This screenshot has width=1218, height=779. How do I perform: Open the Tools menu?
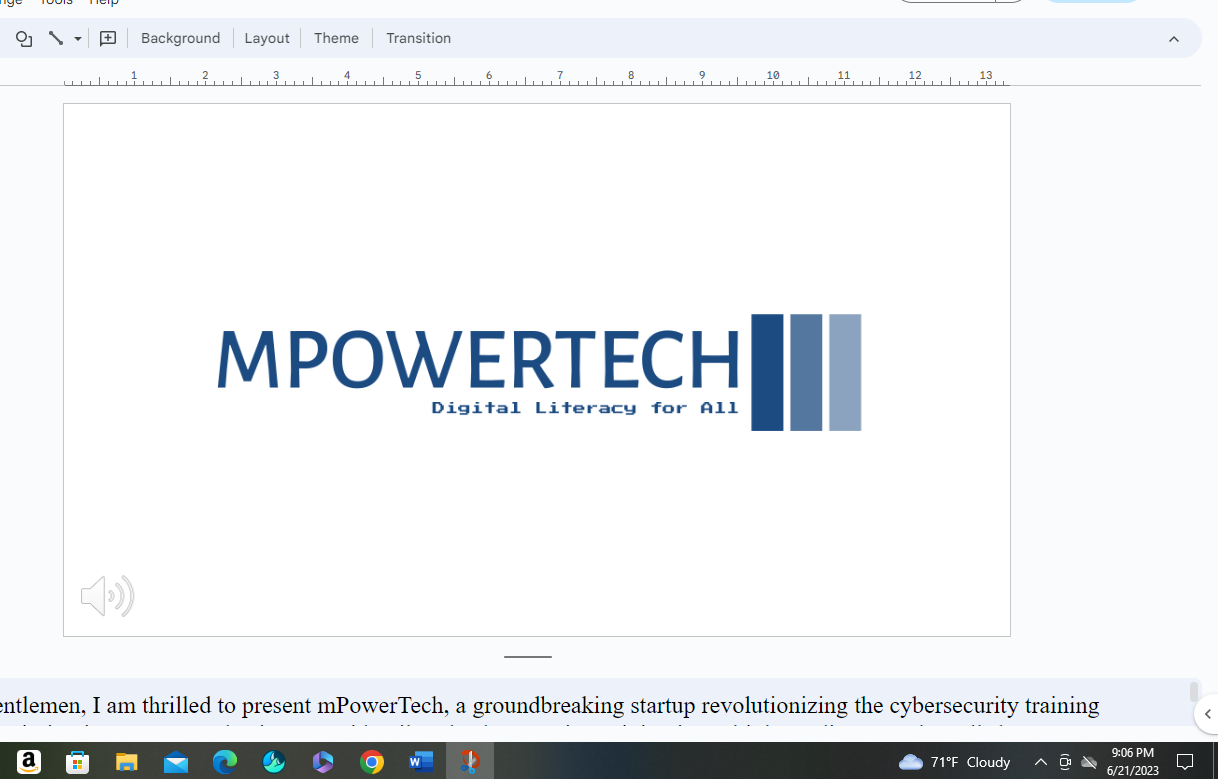(x=56, y=3)
